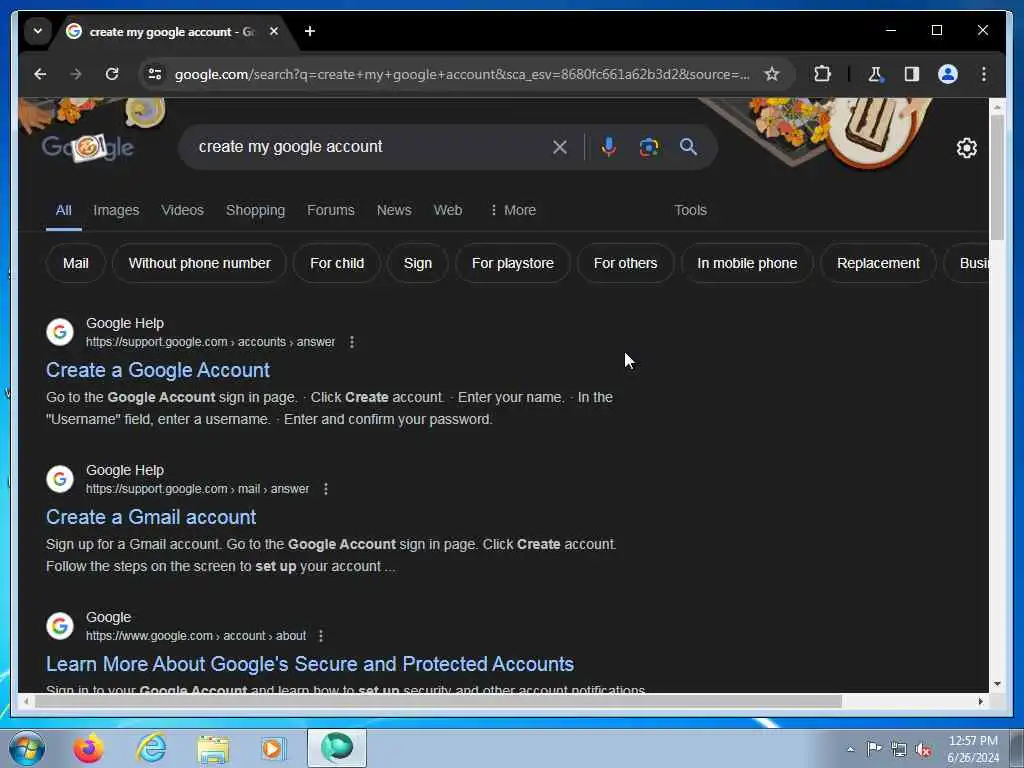Viewport: 1024px width, 768px height.
Task: Click the vertical page scrollbar
Action: pyautogui.click(x=997, y=178)
